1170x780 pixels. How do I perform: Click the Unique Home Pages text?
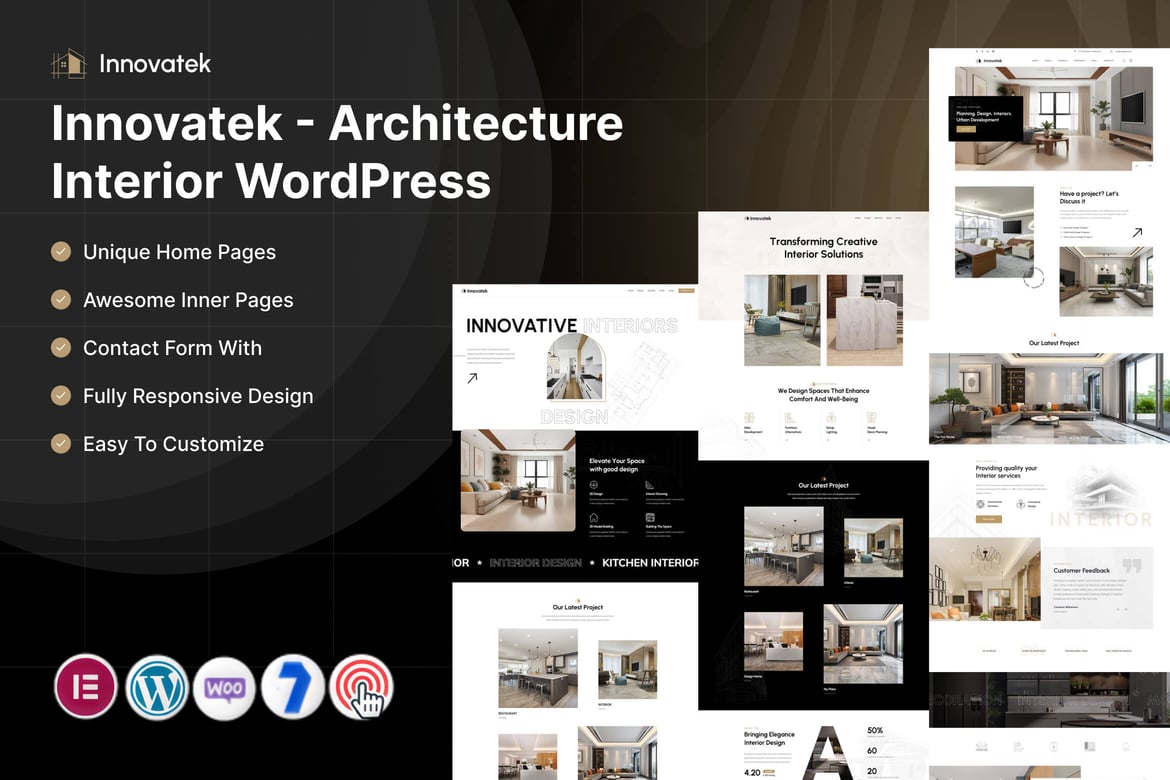[180, 252]
